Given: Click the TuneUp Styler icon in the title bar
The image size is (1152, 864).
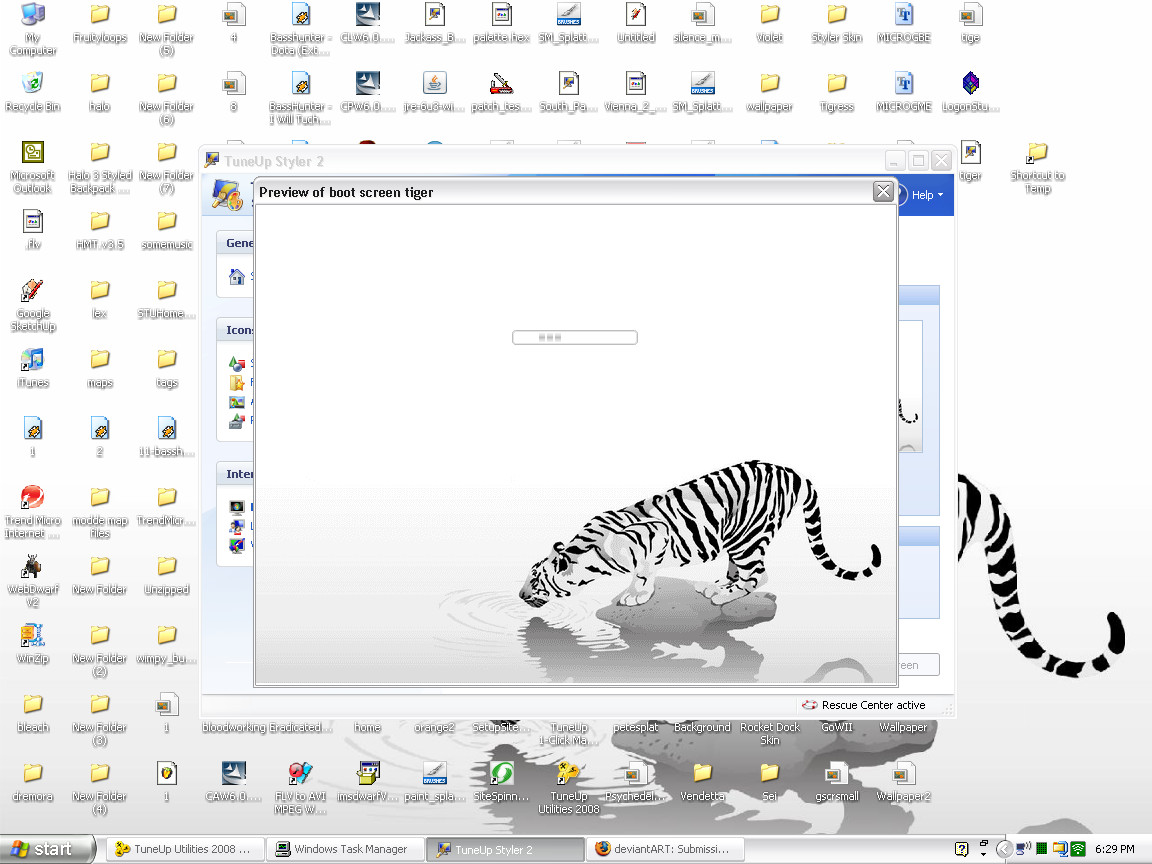Looking at the screenshot, I should (x=211, y=160).
